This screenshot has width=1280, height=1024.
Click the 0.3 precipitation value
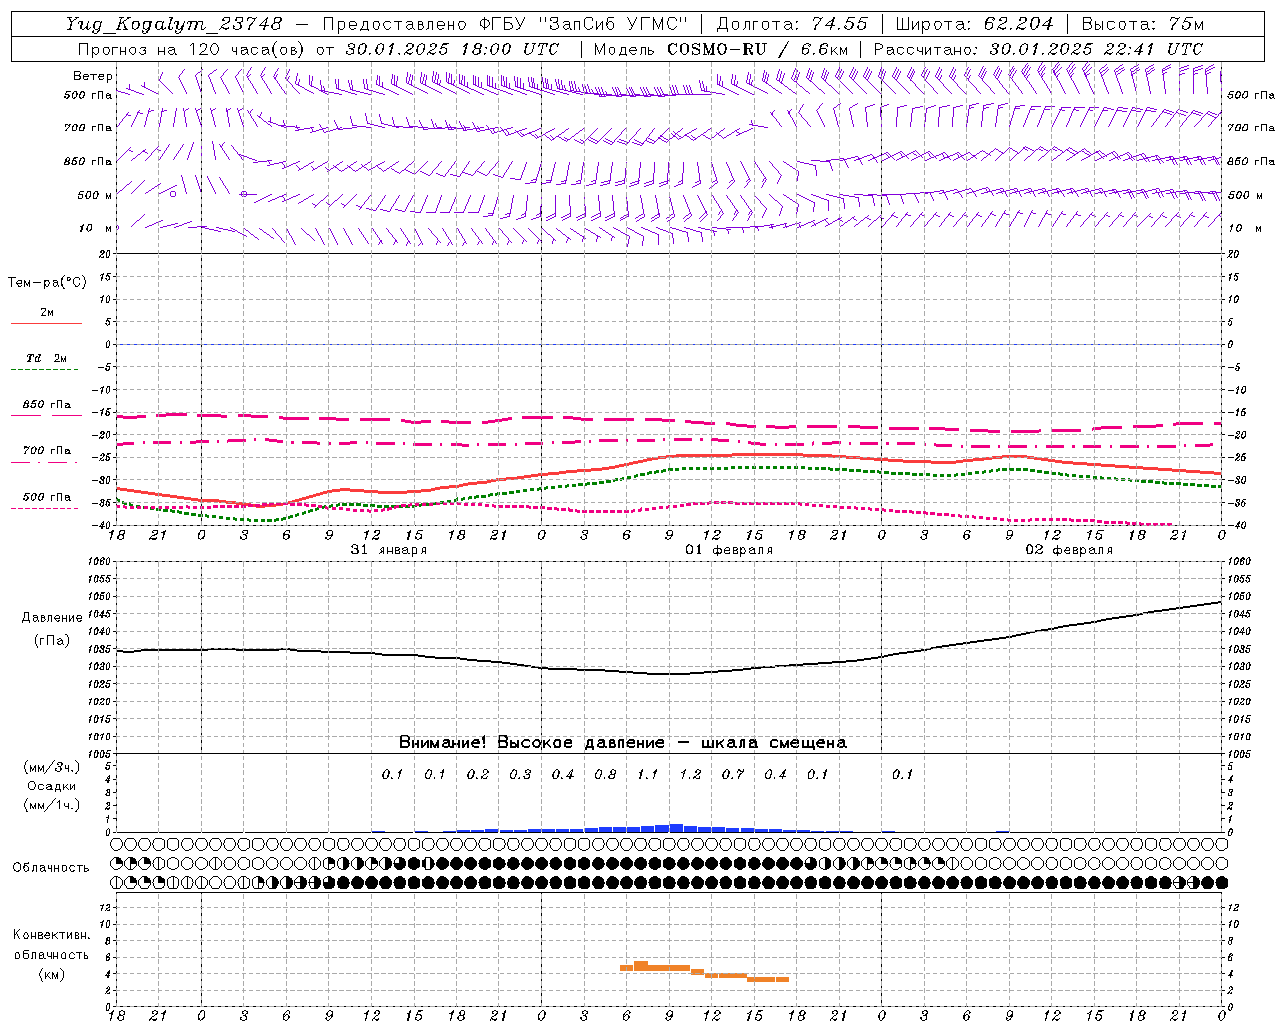520,775
